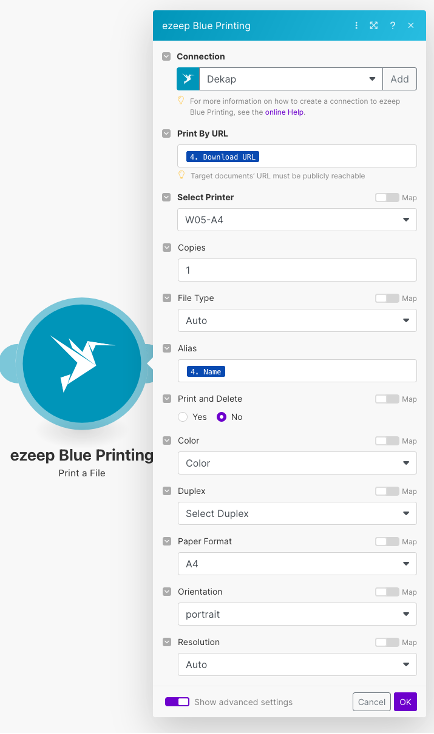Click the lightbulb hint icon under Connection
Image resolution: width=434 pixels, height=734 pixels.
(181, 101)
